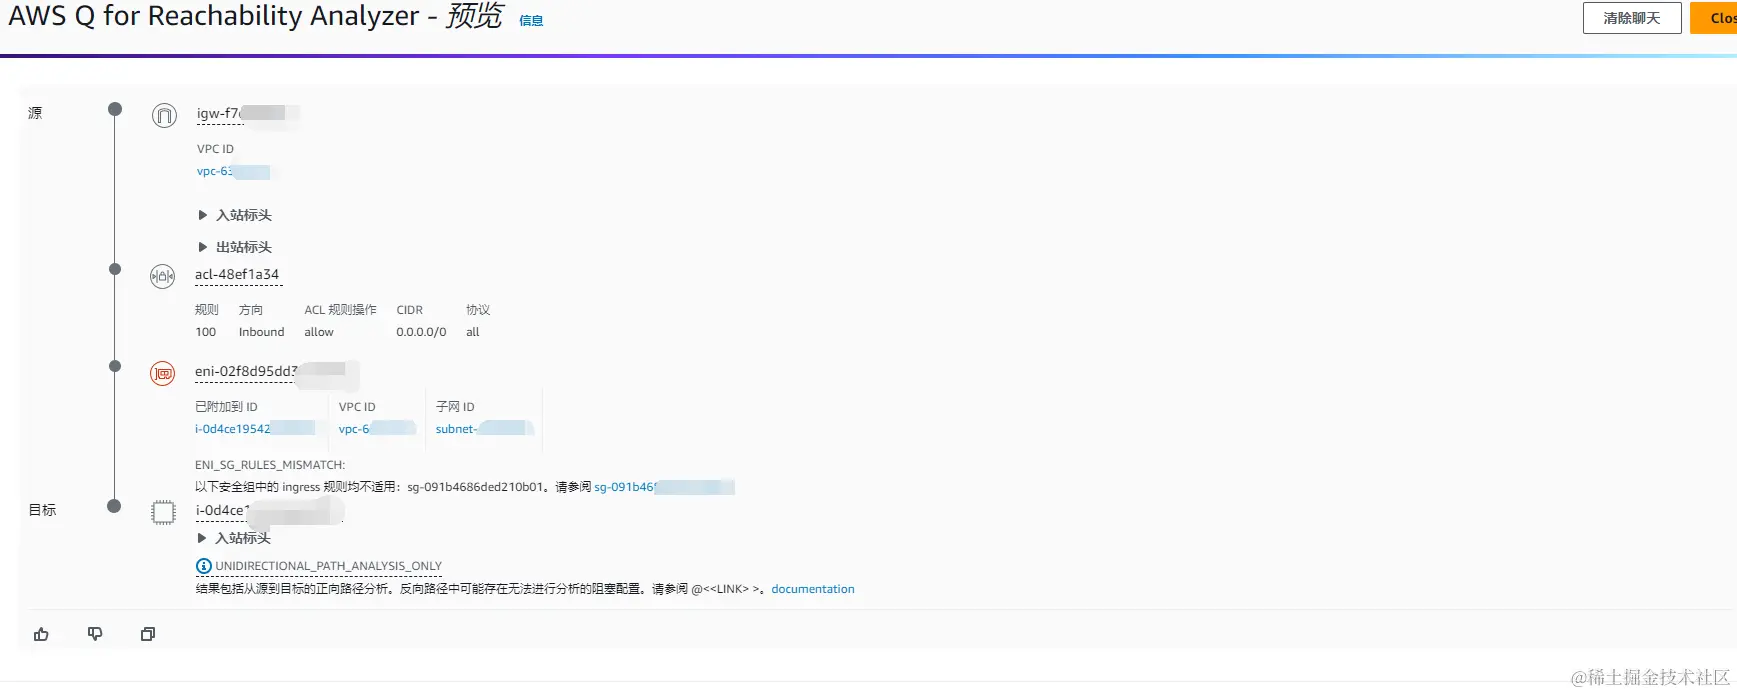The height and width of the screenshot is (694, 1737).
Task: Open the documentation link
Action: tap(813, 589)
